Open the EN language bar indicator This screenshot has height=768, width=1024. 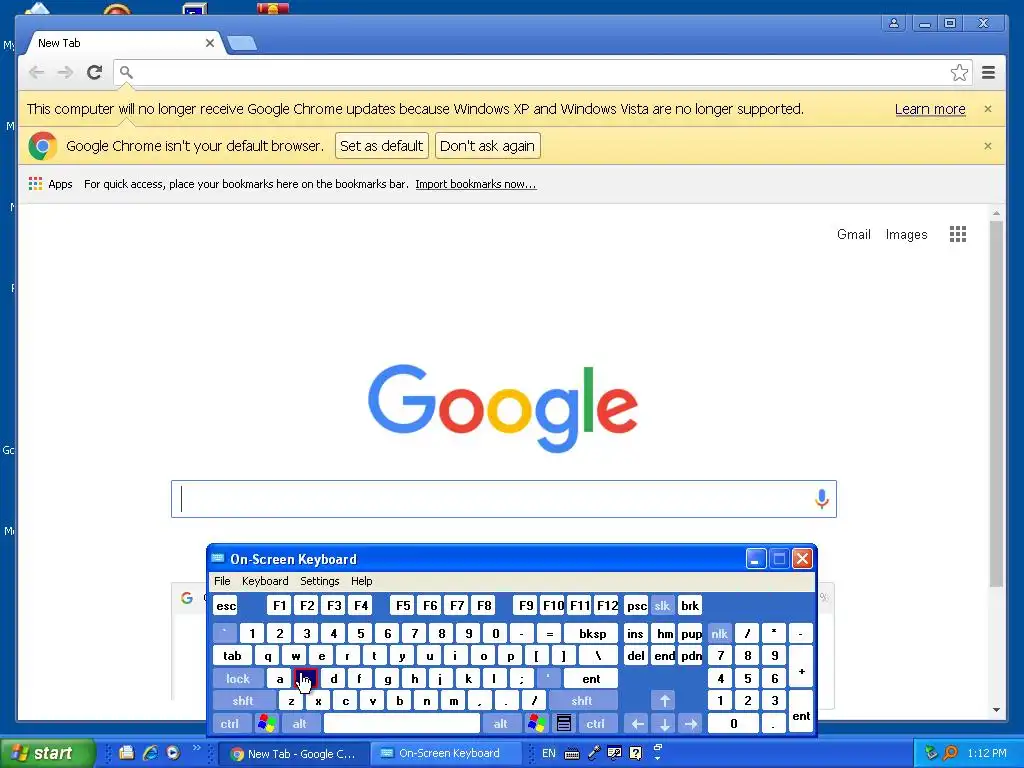point(549,753)
